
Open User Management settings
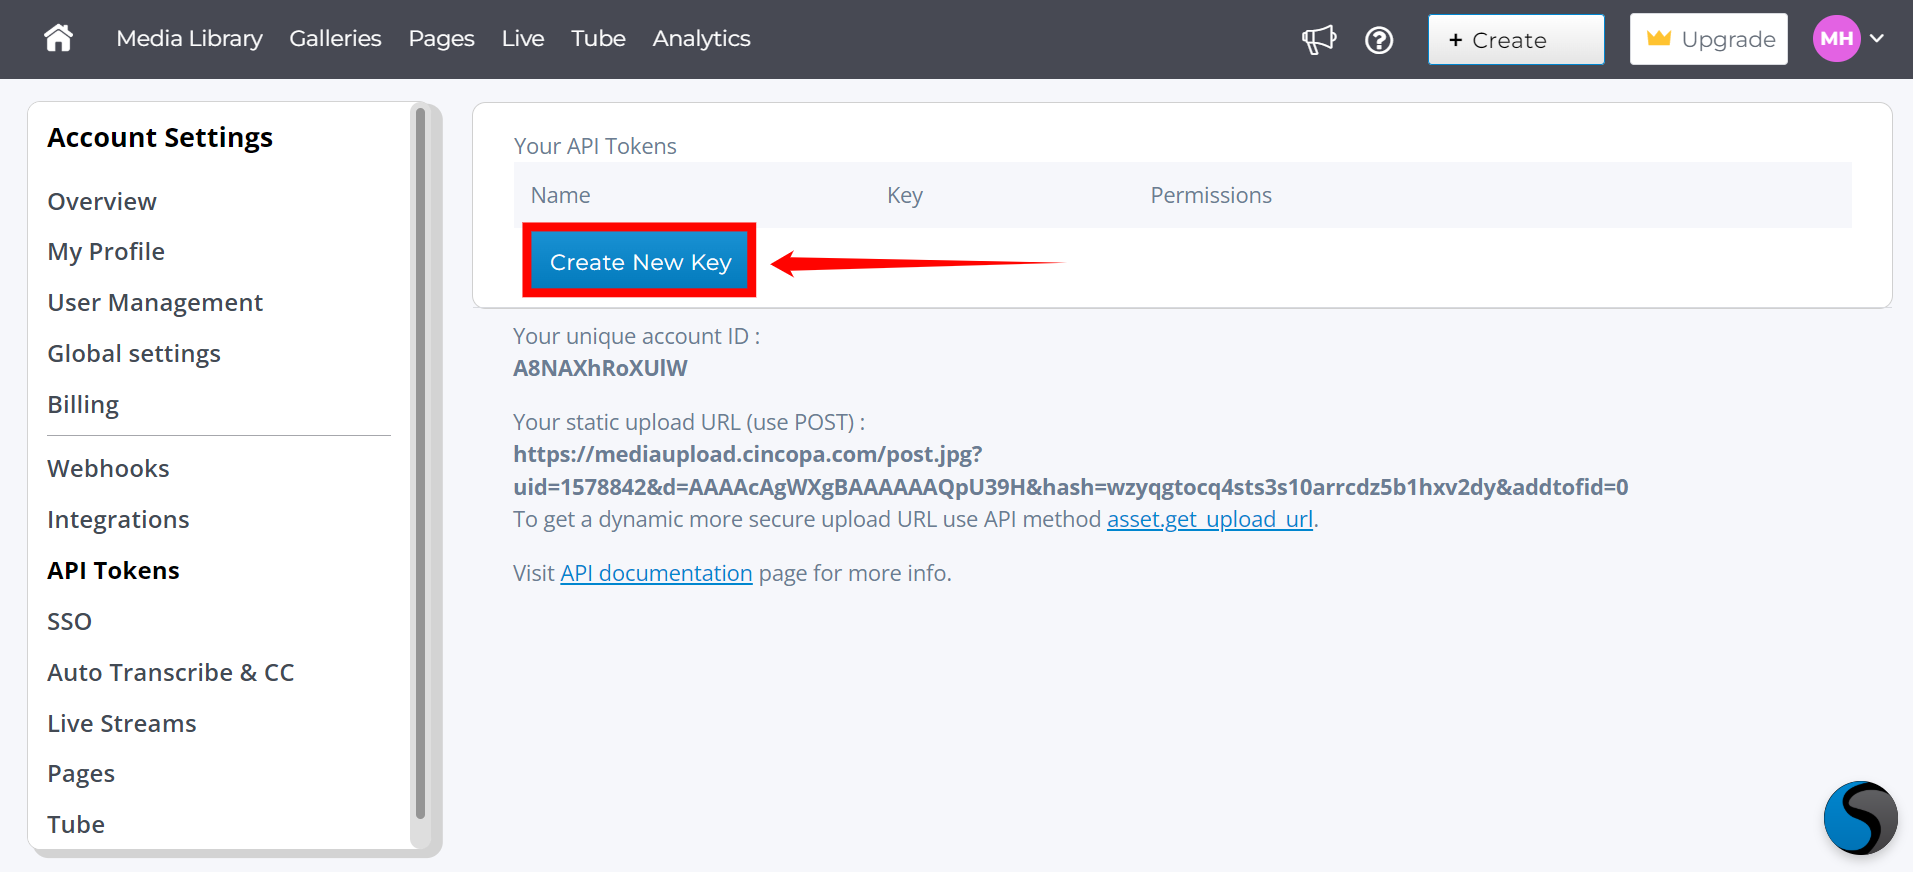(155, 303)
